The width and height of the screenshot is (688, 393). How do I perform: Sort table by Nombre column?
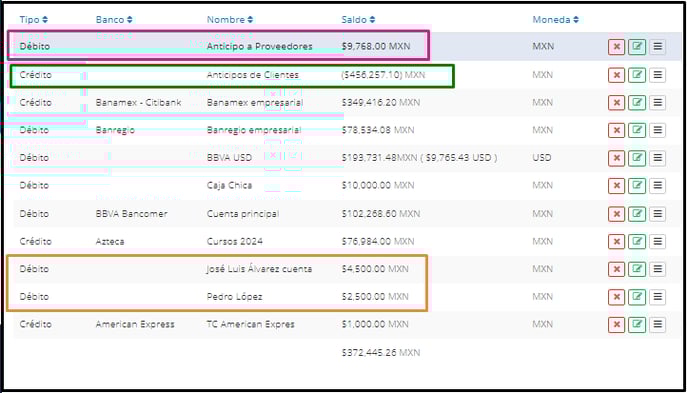pyautogui.click(x=230, y=20)
